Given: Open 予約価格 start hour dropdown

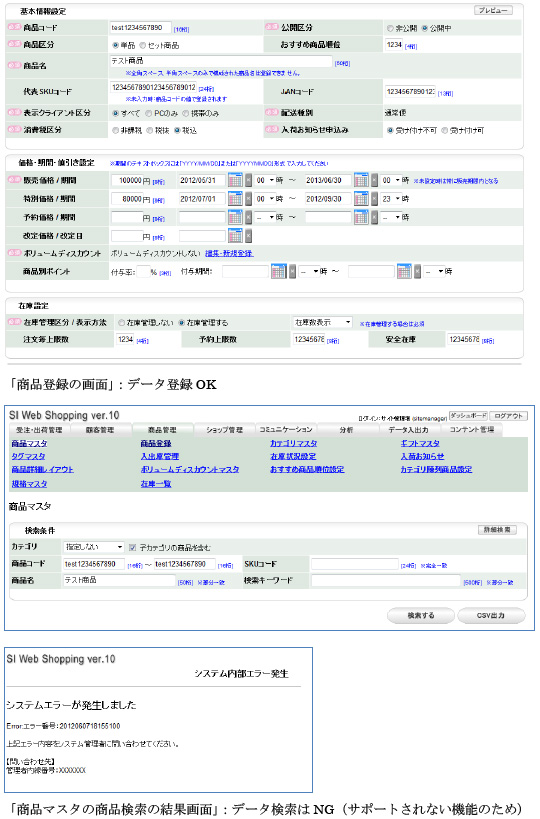Looking at the screenshot, I should pyautogui.click(x=265, y=217).
